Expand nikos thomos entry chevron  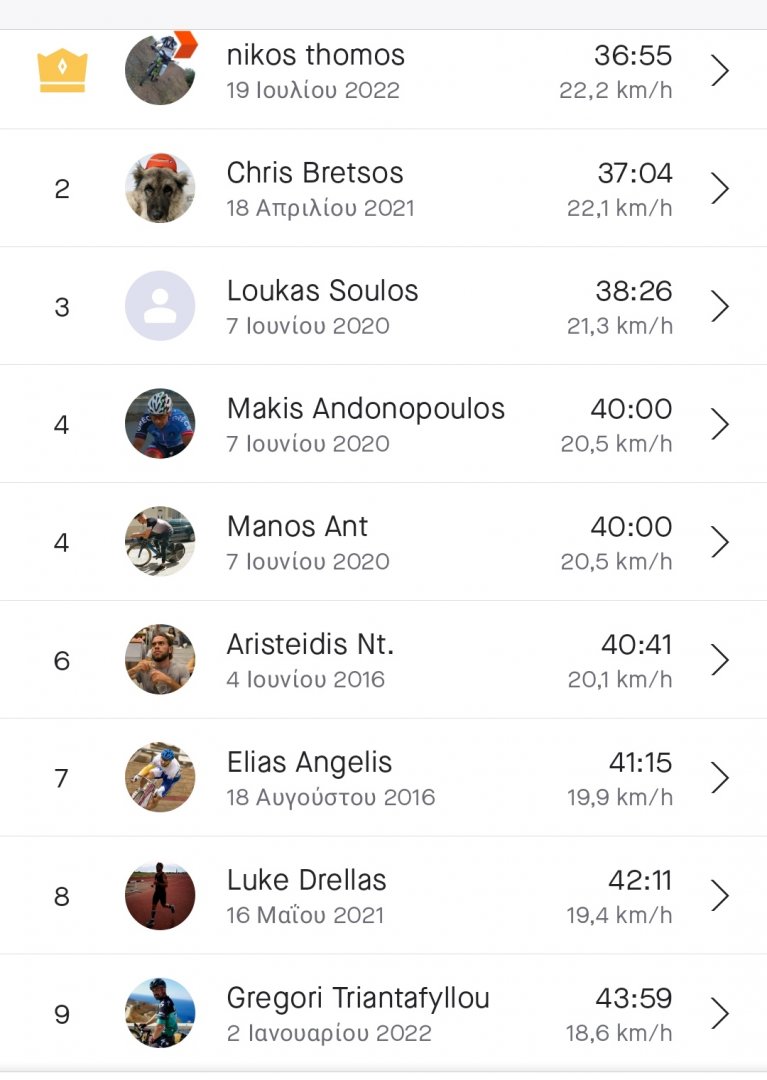(720, 71)
